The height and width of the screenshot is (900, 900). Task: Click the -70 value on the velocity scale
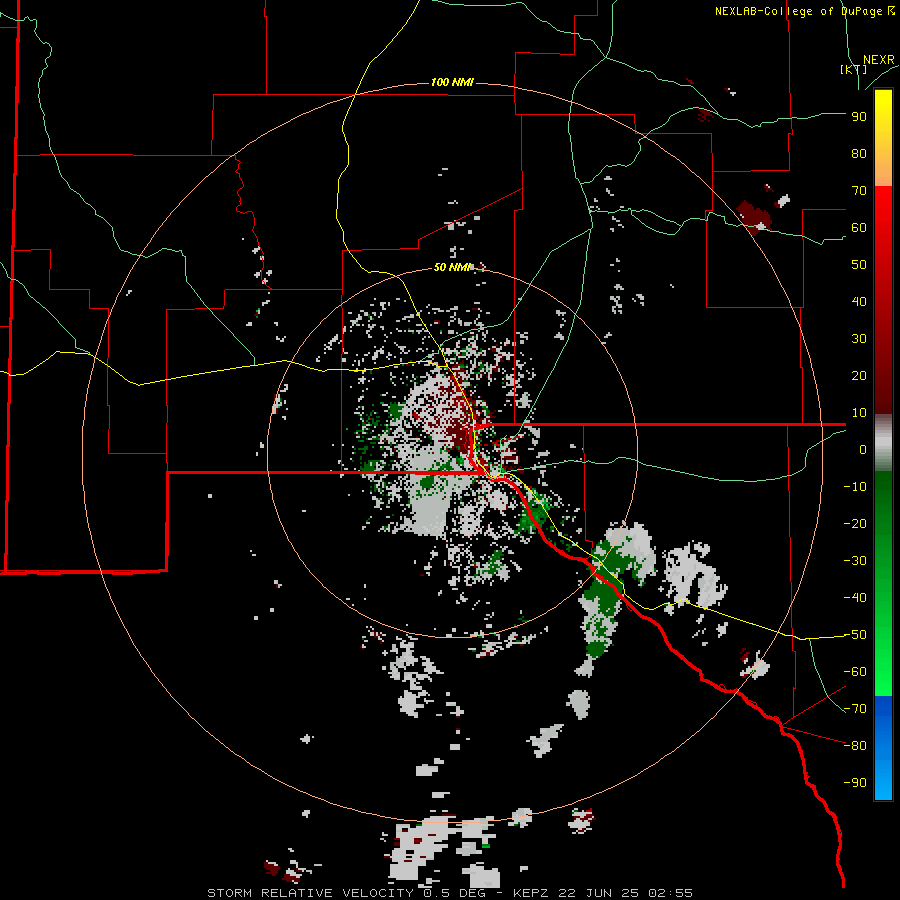point(855,709)
